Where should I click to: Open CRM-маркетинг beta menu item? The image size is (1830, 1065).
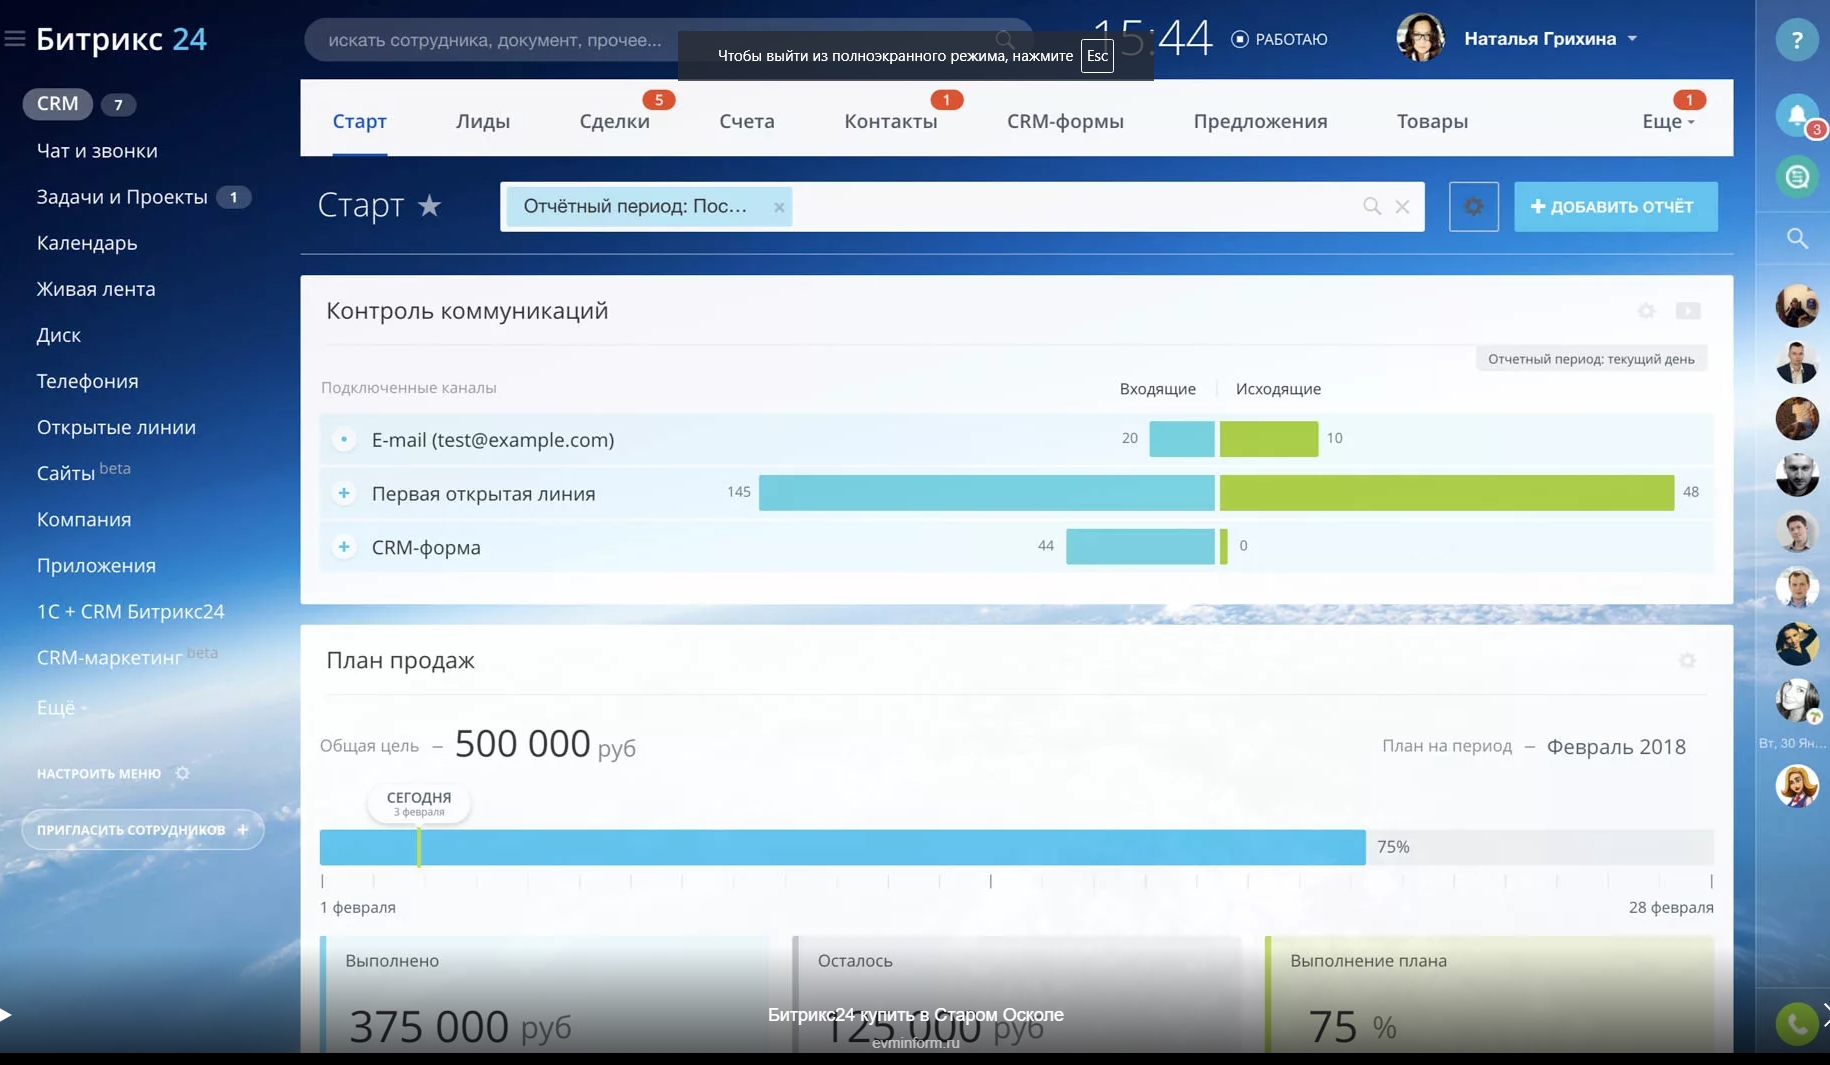(127, 656)
